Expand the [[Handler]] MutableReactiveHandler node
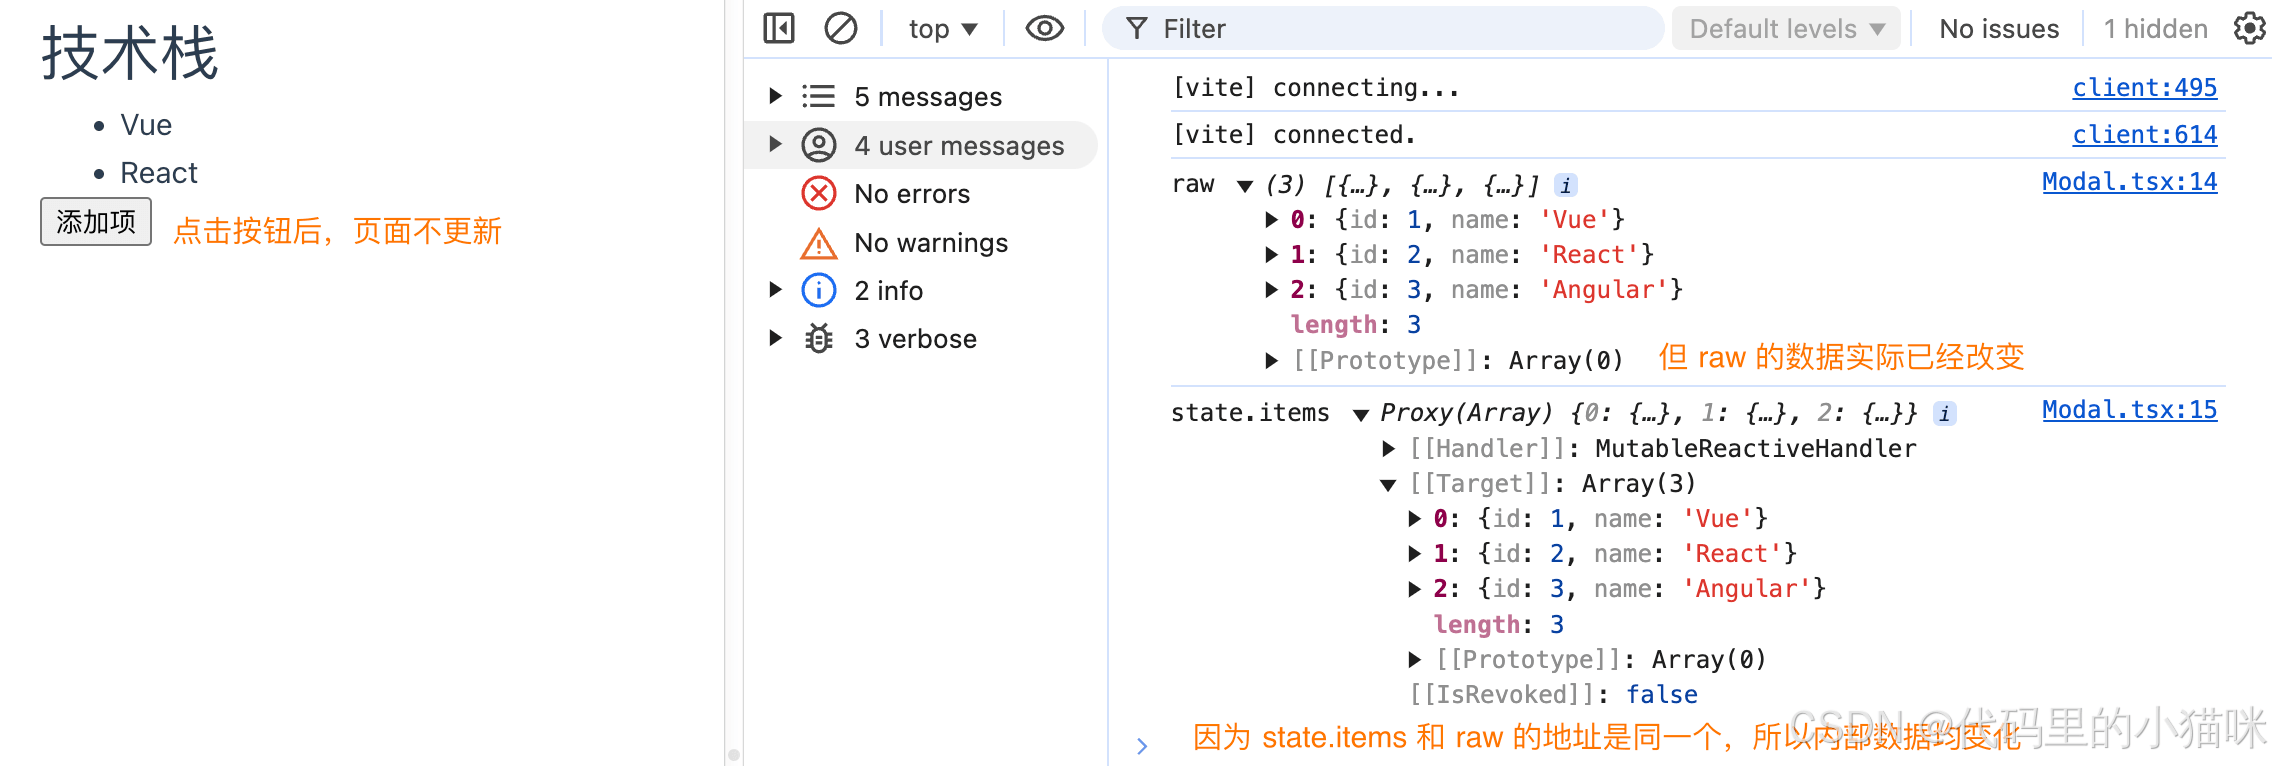 [1388, 449]
